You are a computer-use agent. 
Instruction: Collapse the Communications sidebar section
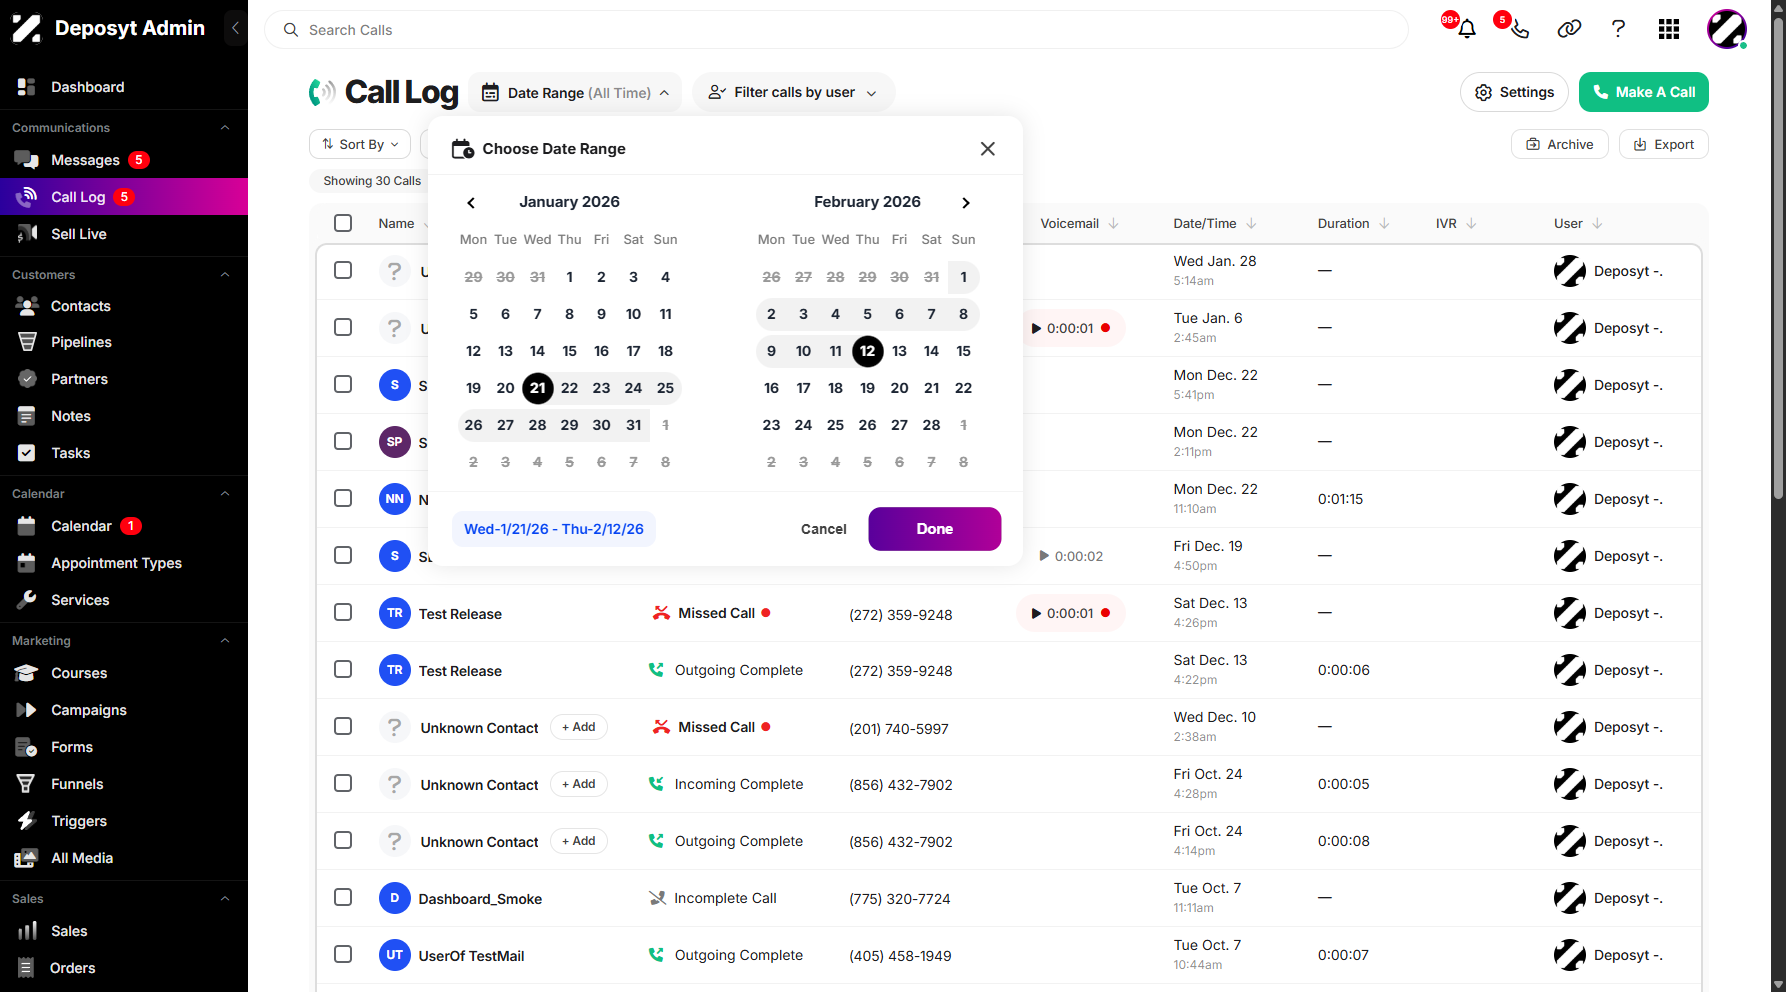[225, 128]
